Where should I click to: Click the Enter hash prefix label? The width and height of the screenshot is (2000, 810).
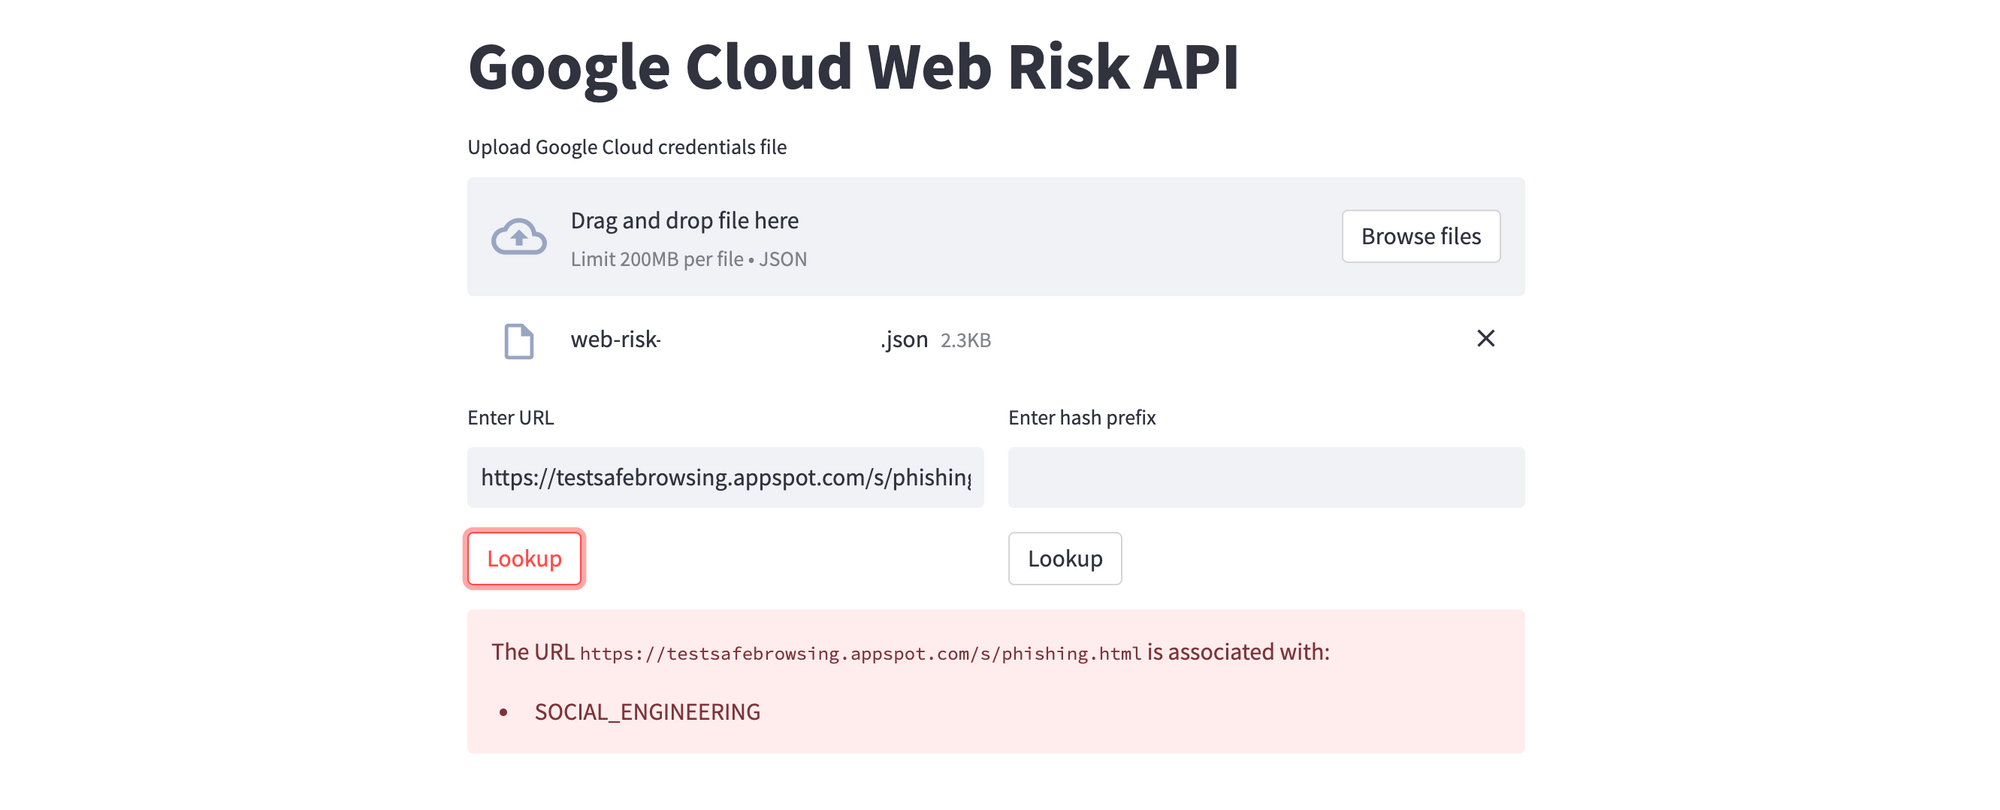1082,417
